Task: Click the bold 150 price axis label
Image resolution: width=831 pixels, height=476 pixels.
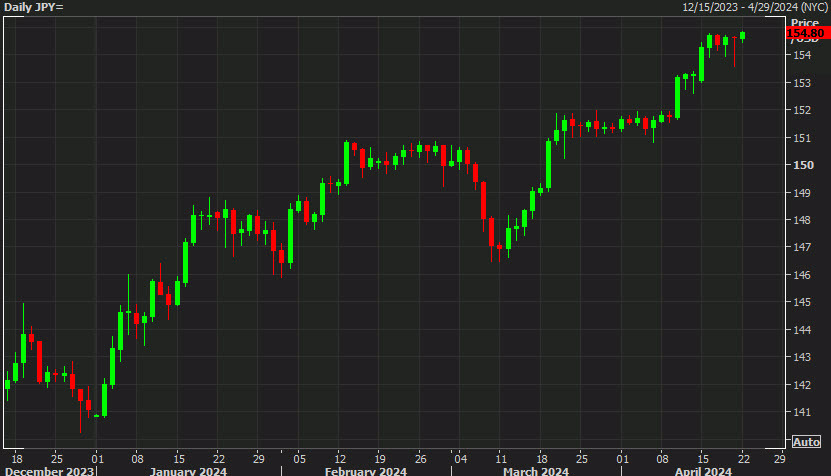Action: (803, 165)
